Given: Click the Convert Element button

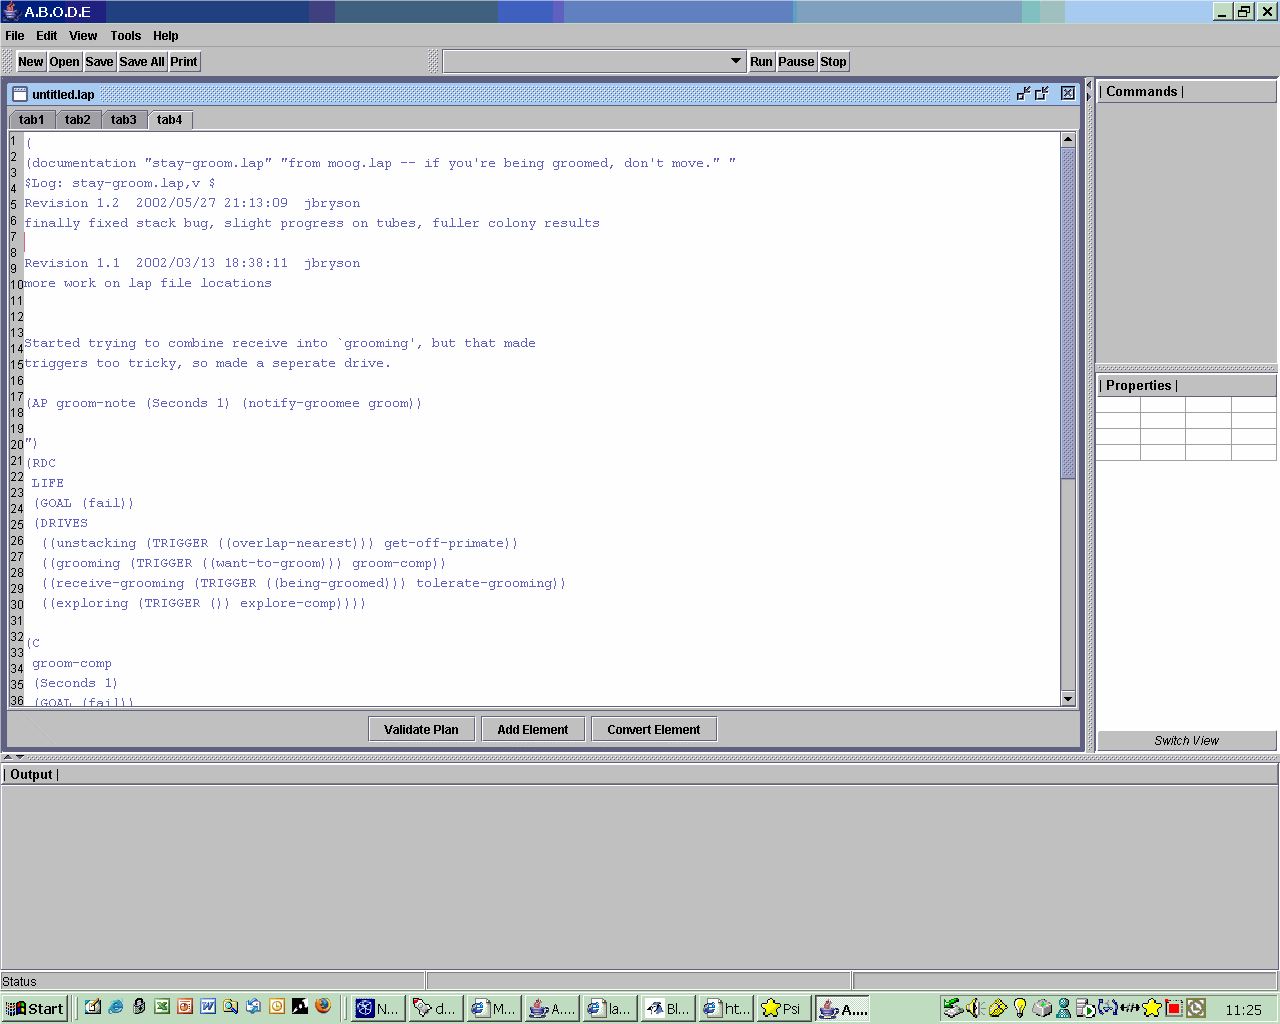Looking at the screenshot, I should (653, 730).
